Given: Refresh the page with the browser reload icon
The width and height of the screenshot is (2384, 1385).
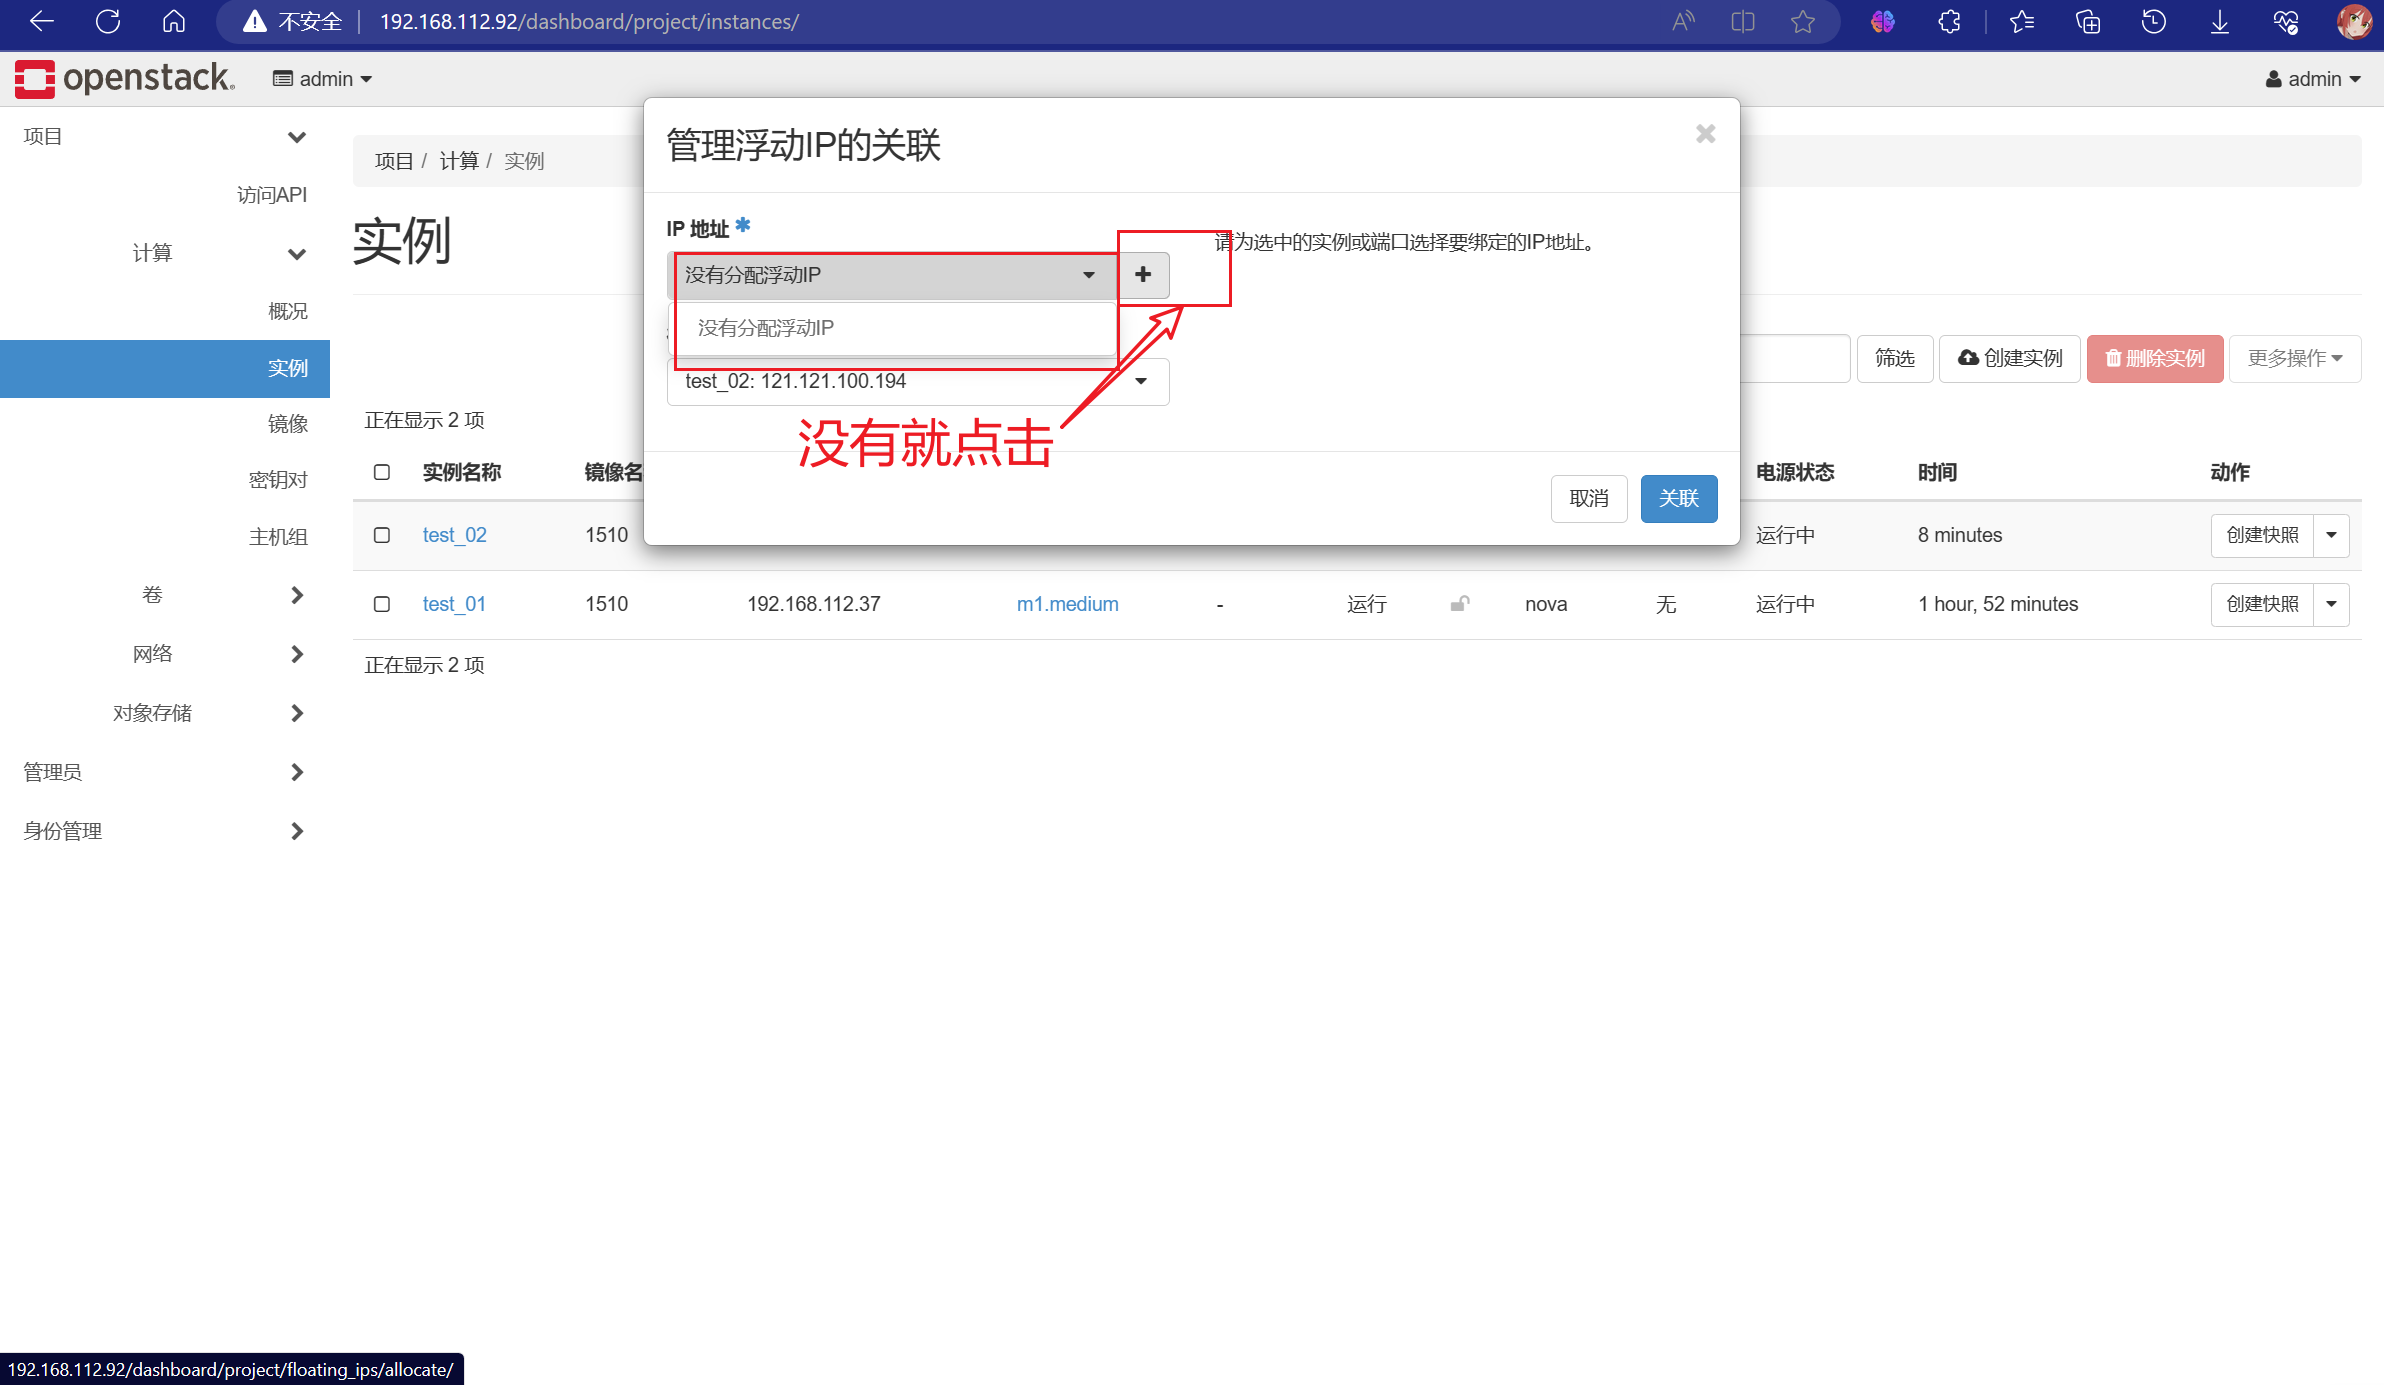Looking at the screenshot, I should tap(107, 21).
